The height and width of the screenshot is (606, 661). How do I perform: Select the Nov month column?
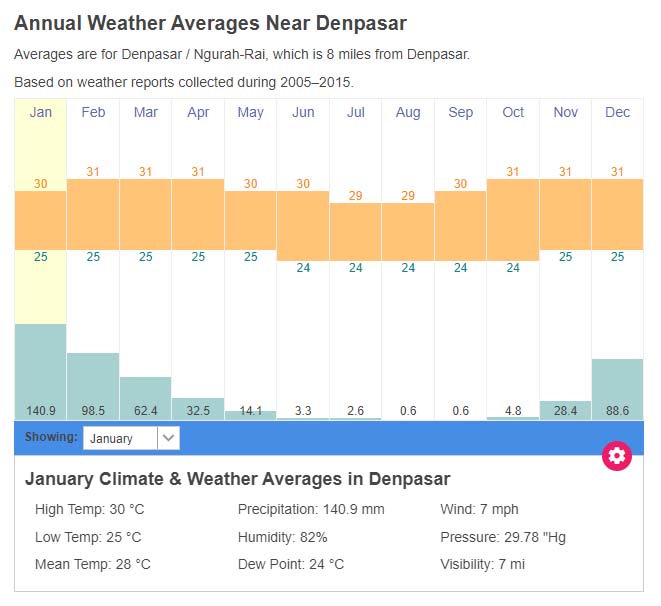(x=566, y=112)
